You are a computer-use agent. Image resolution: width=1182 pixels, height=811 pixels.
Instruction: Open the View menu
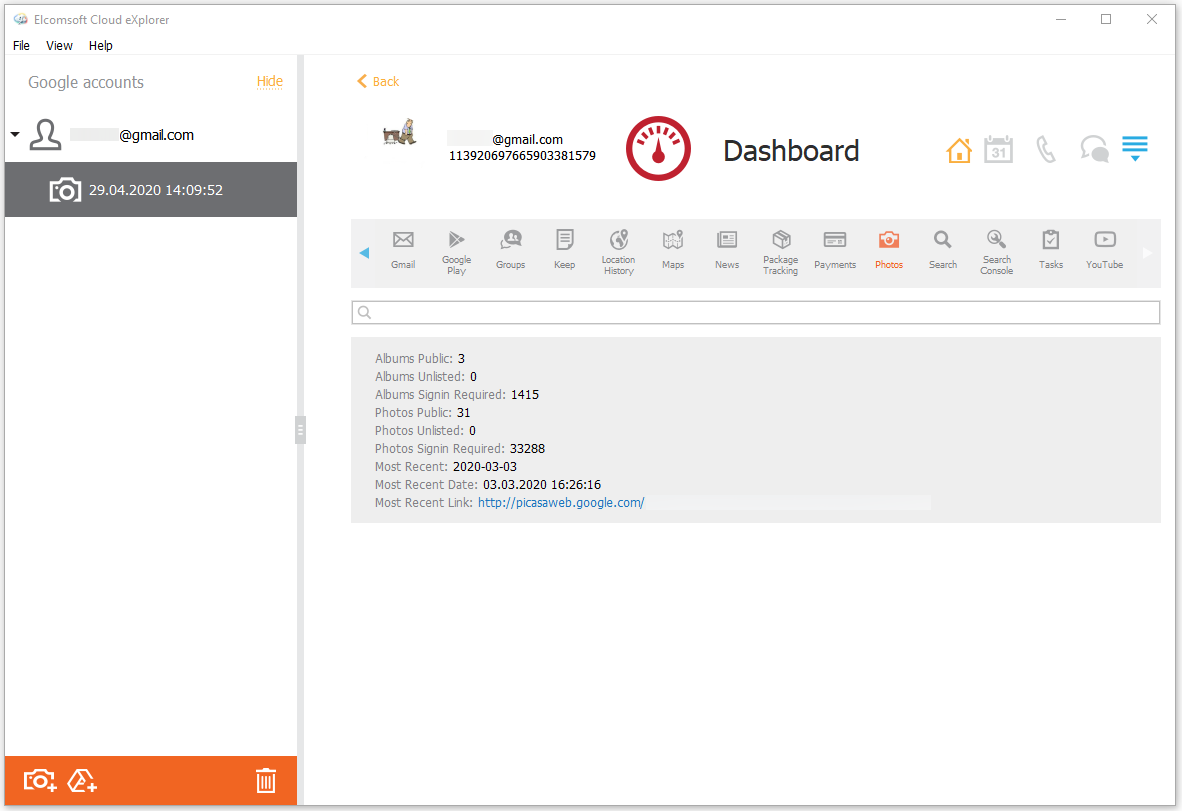(59, 45)
